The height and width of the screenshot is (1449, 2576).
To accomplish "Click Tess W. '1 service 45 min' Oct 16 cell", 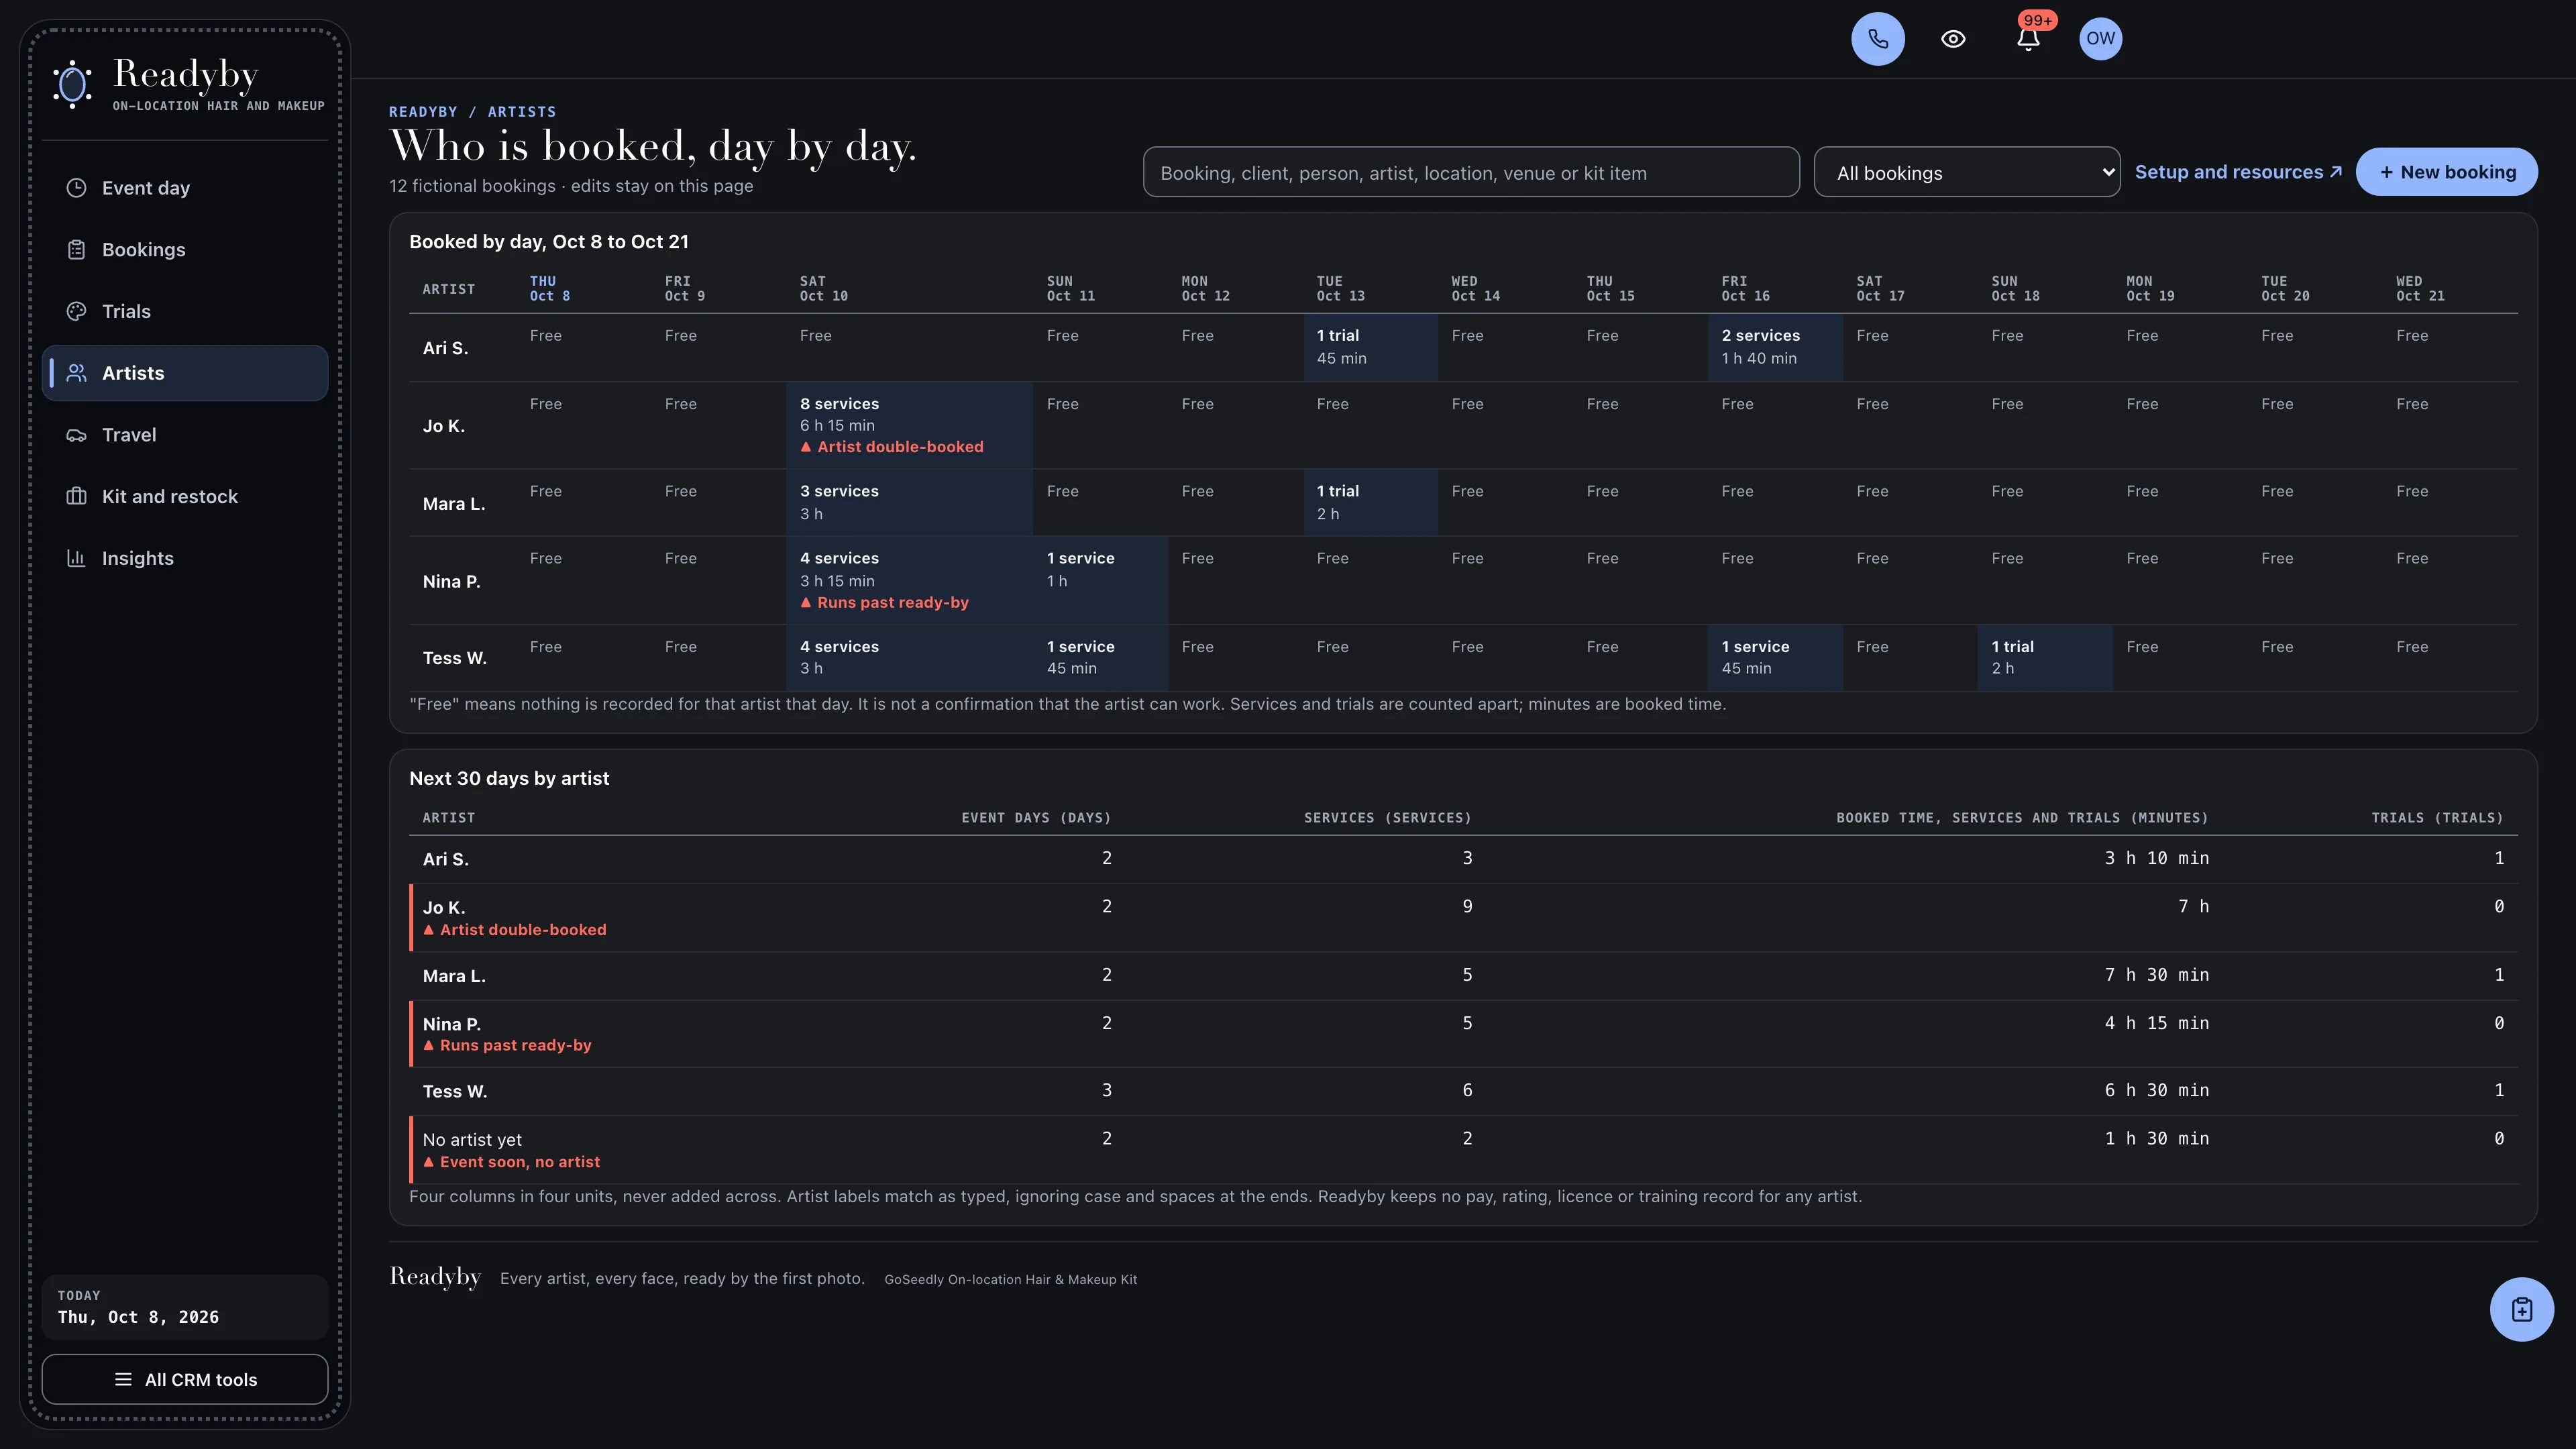I will tap(1775, 657).
